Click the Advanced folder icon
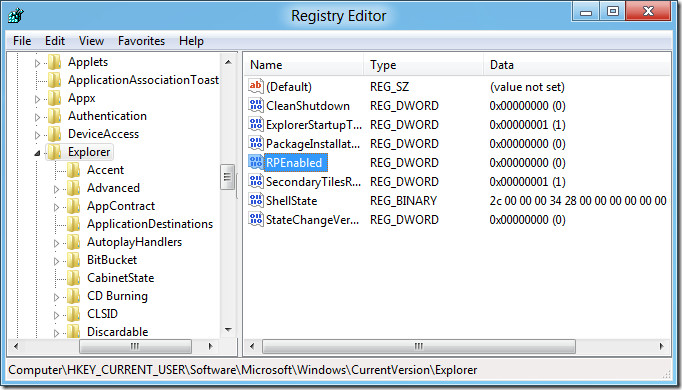 pyautogui.click(x=74, y=188)
